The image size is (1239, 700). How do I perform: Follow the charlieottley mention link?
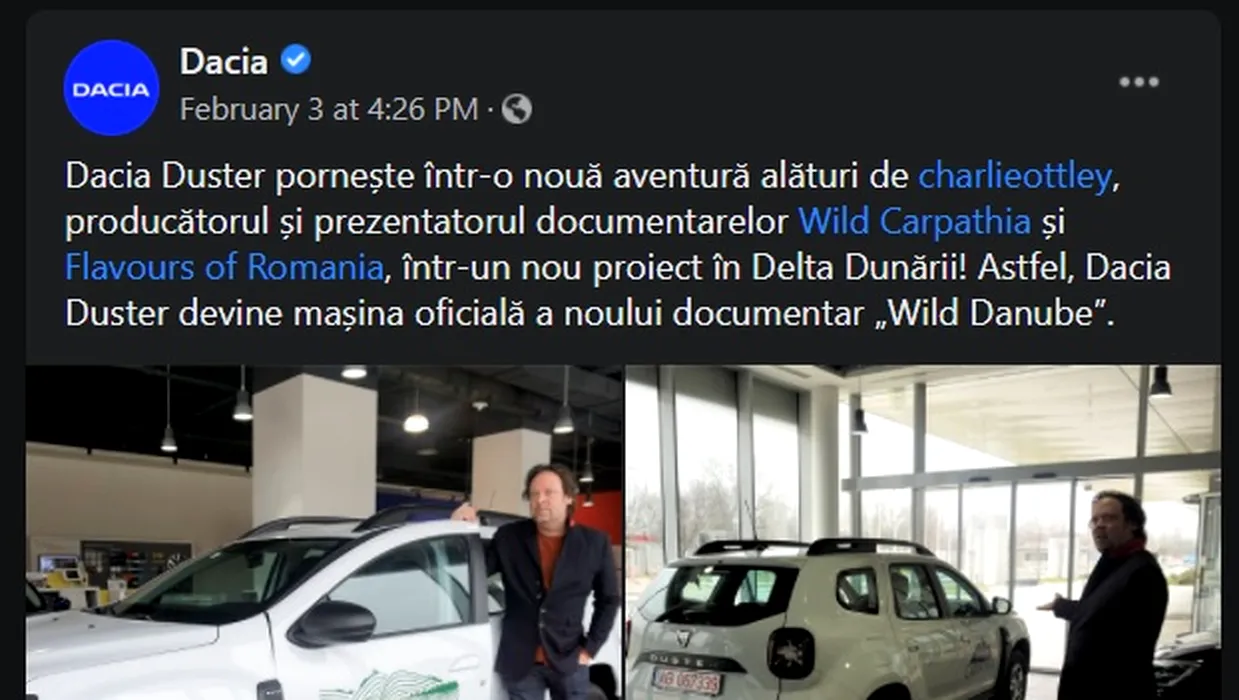pyautogui.click(x=1015, y=177)
